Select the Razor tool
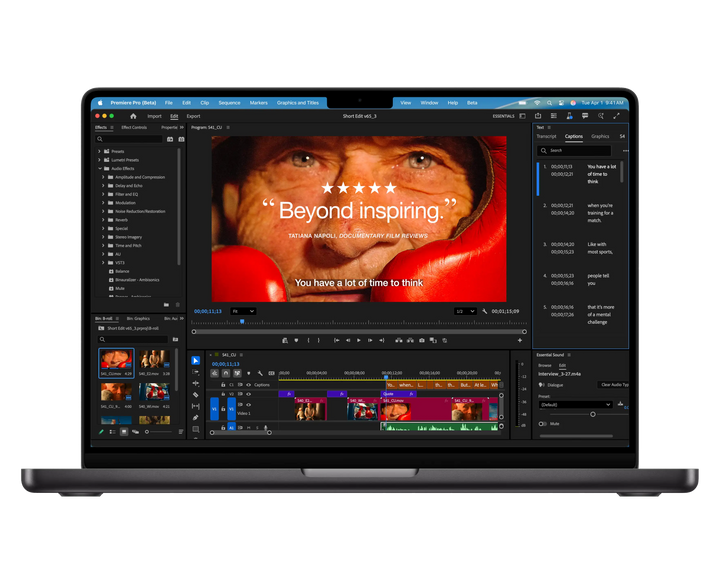The height and width of the screenshot is (584, 720). [196, 395]
